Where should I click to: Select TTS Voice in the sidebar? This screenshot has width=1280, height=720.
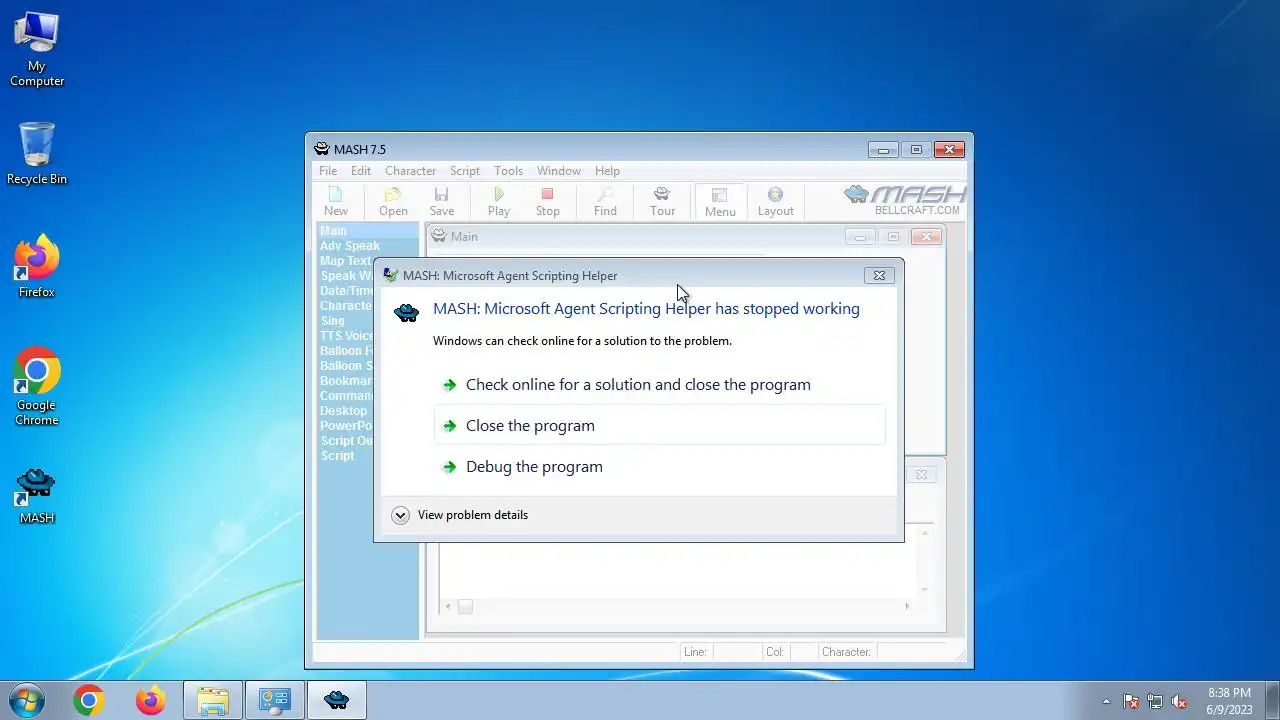[x=346, y=336]
